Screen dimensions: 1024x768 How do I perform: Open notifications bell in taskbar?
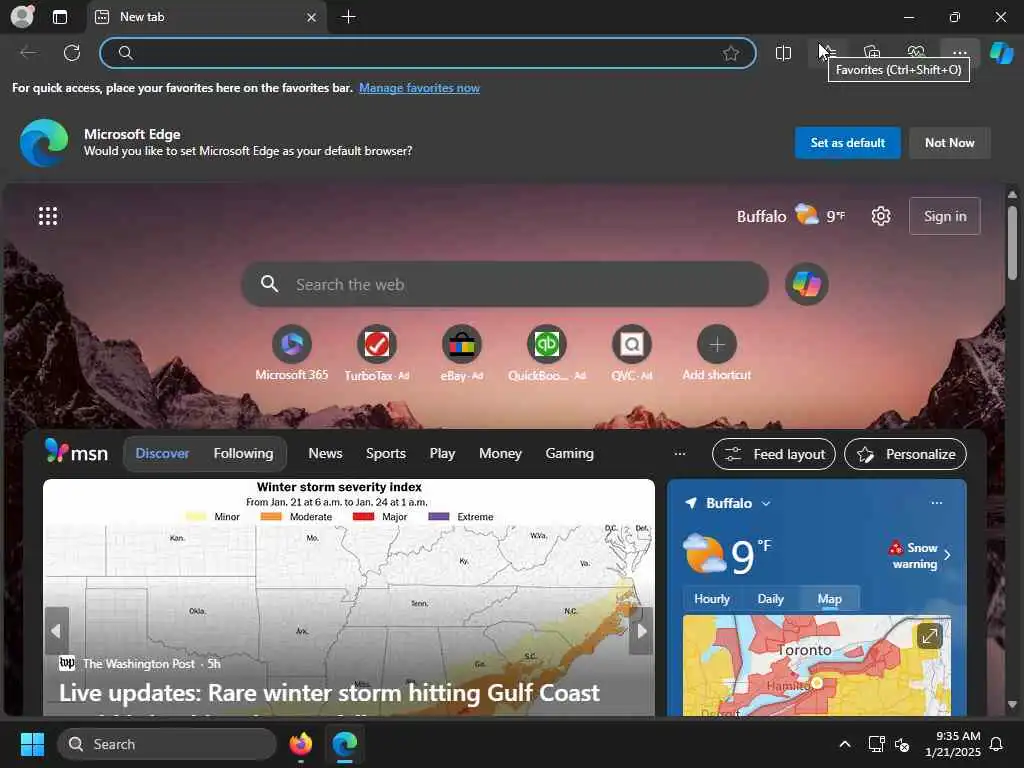tap(997, 744)
